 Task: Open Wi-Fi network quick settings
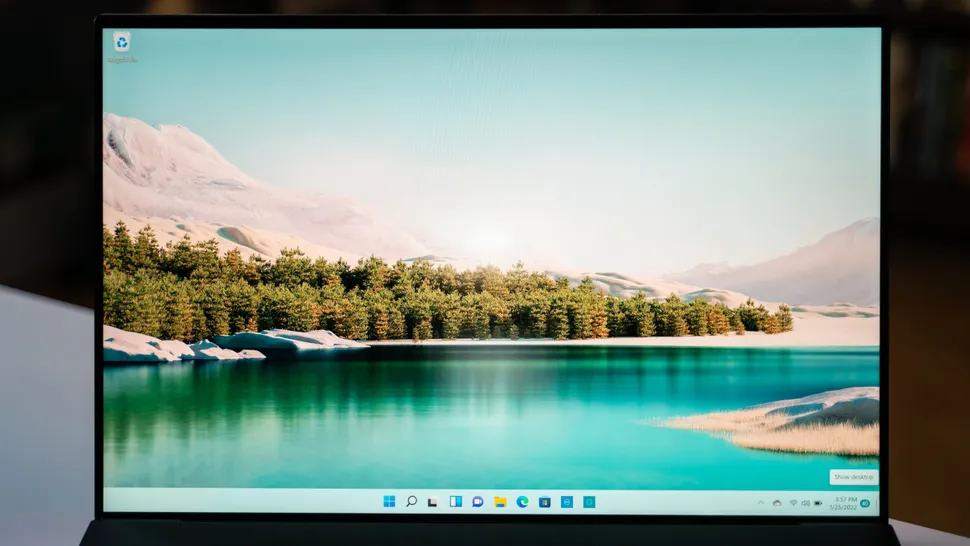793,502
